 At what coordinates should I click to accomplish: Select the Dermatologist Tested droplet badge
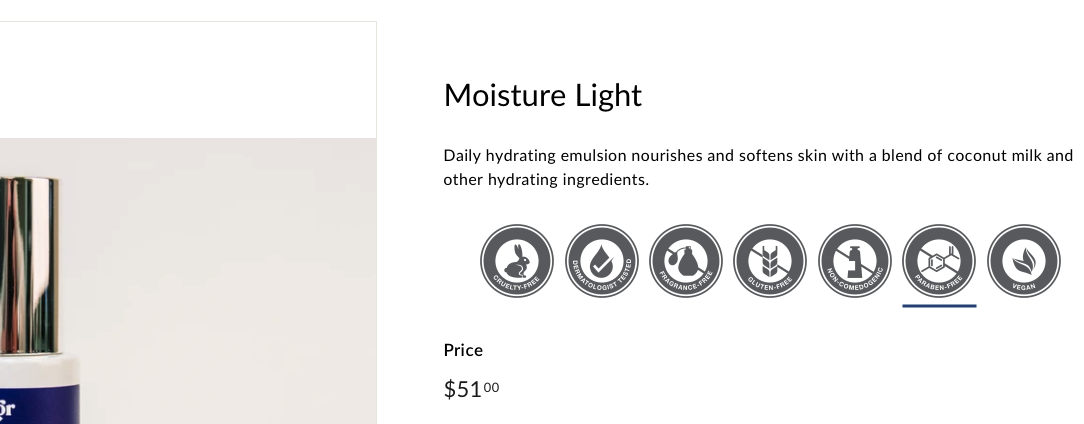[x=601, y=261]
